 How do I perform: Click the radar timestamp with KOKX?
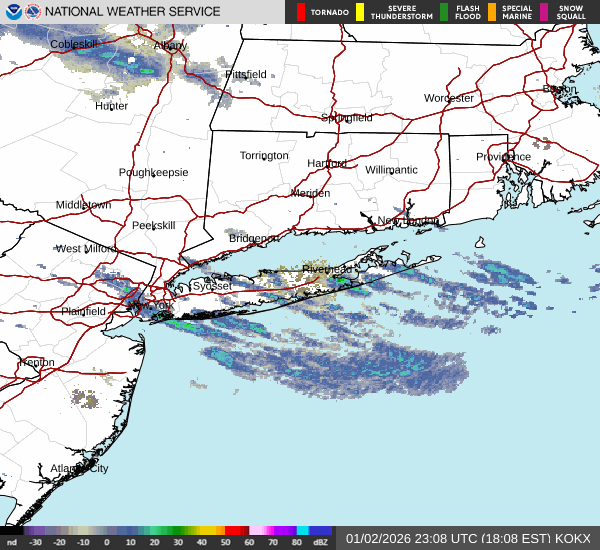[x=467, y=538]
